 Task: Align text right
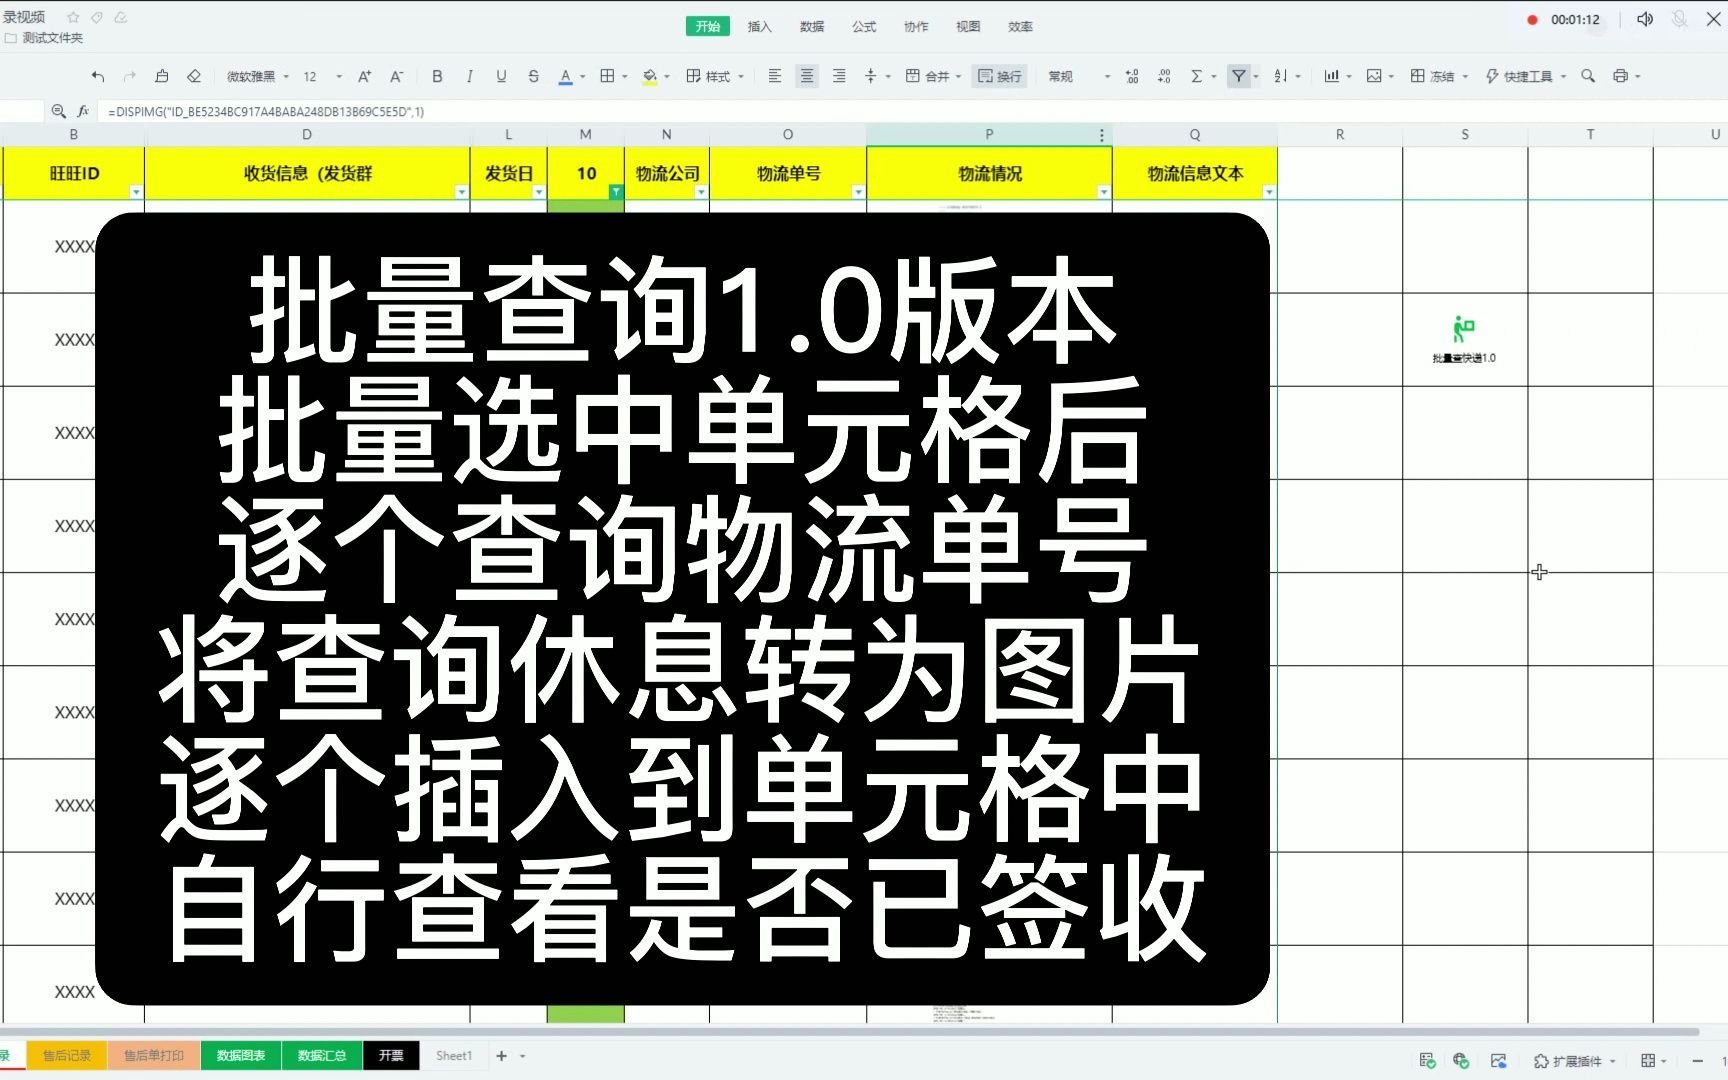(838, 76)
